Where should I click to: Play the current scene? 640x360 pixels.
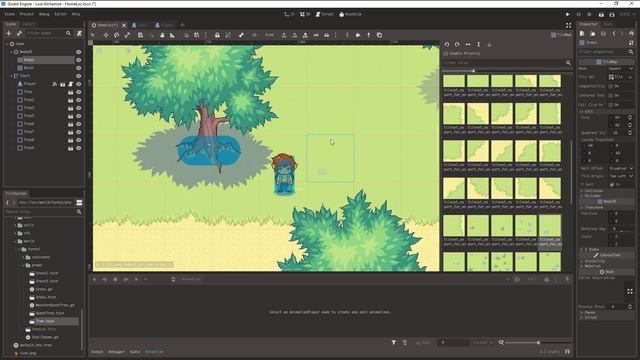click(x=601, y=14)
